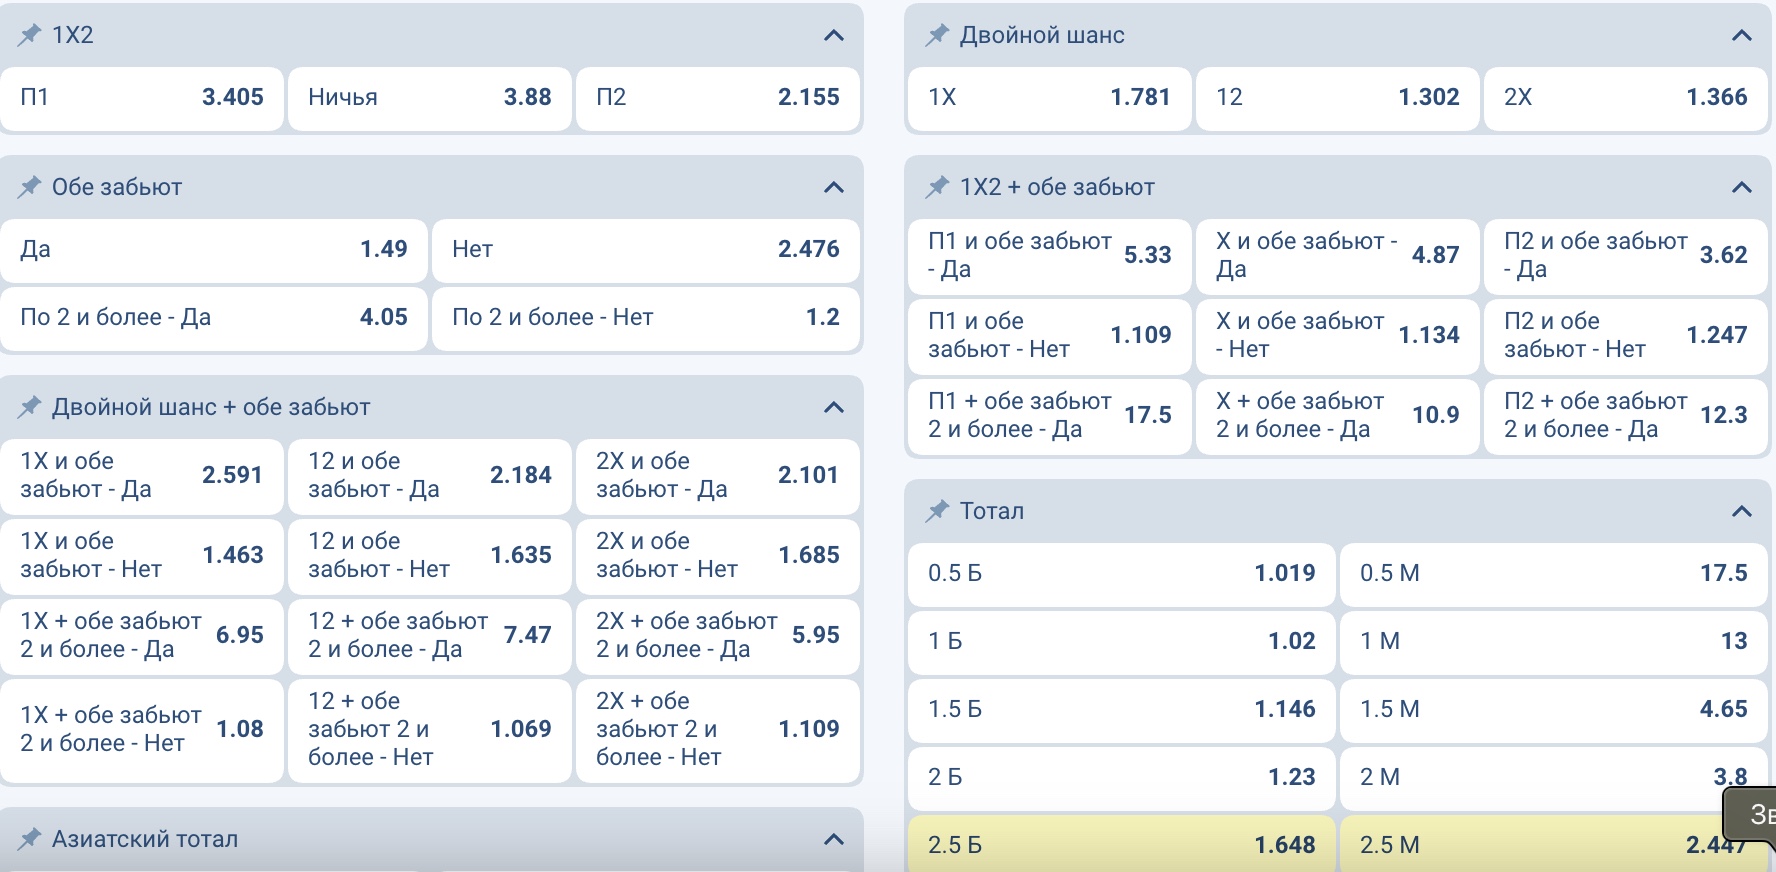Pin Двойной шанс + обе забьют section

coord(30,407)
